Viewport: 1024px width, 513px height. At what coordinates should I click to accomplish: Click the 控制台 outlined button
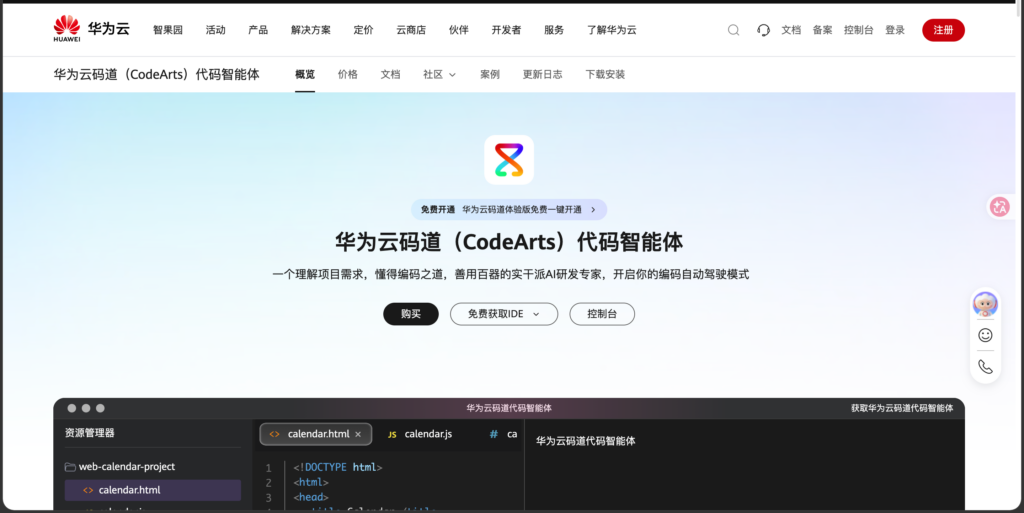coord(602,314)
